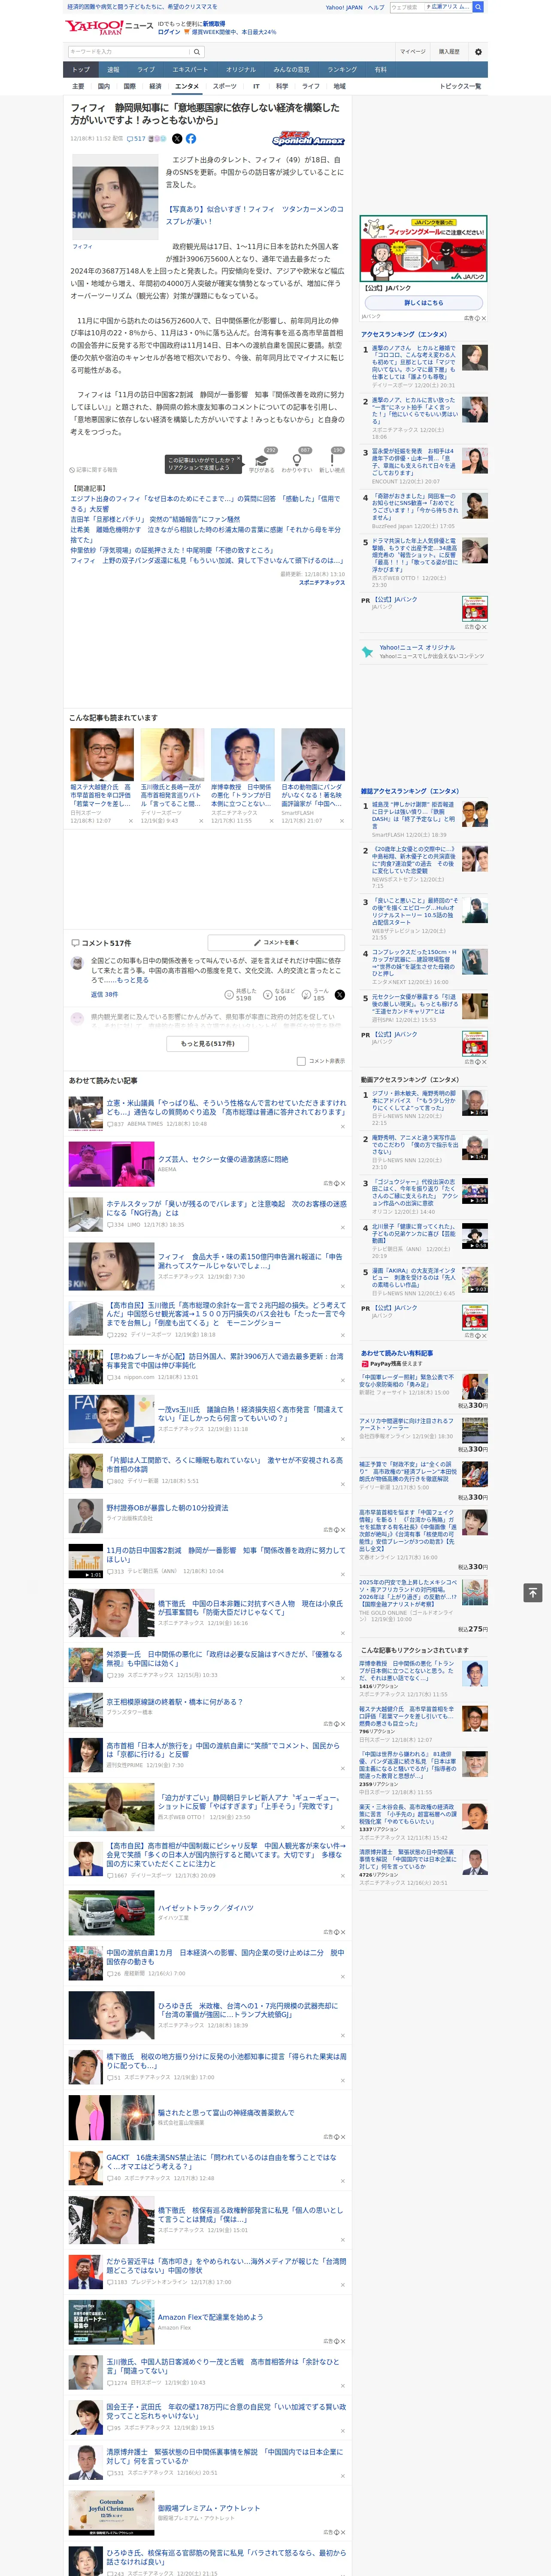Click the scroll-to-top arrow button

(x=533, y=1592)
